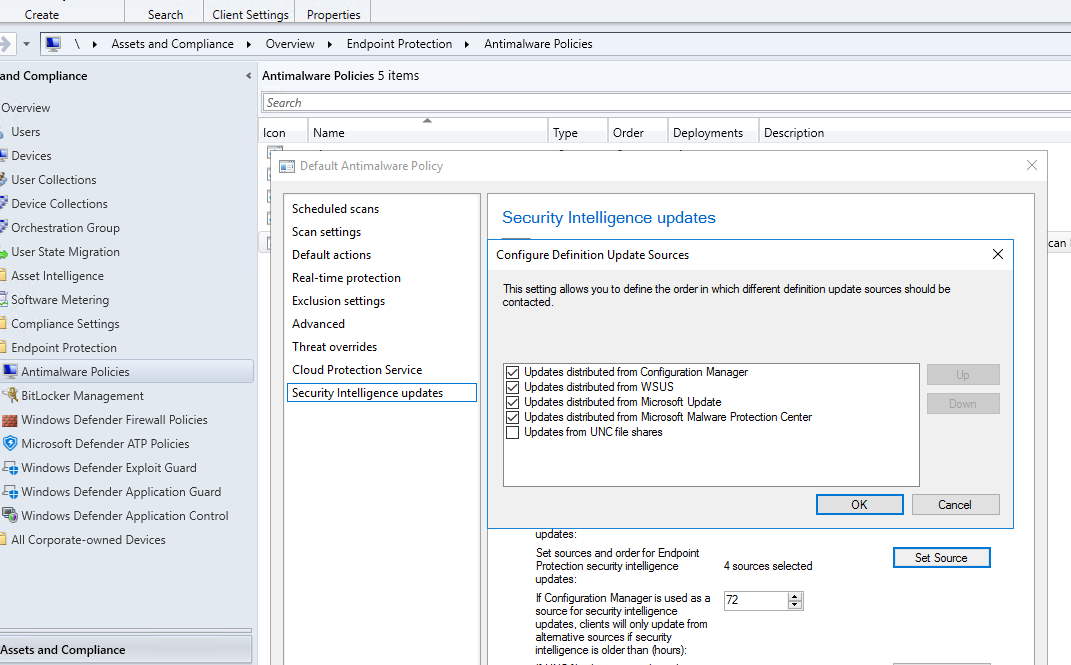Sort by the Type column header

pyautogui.click(x=578, y=133)
